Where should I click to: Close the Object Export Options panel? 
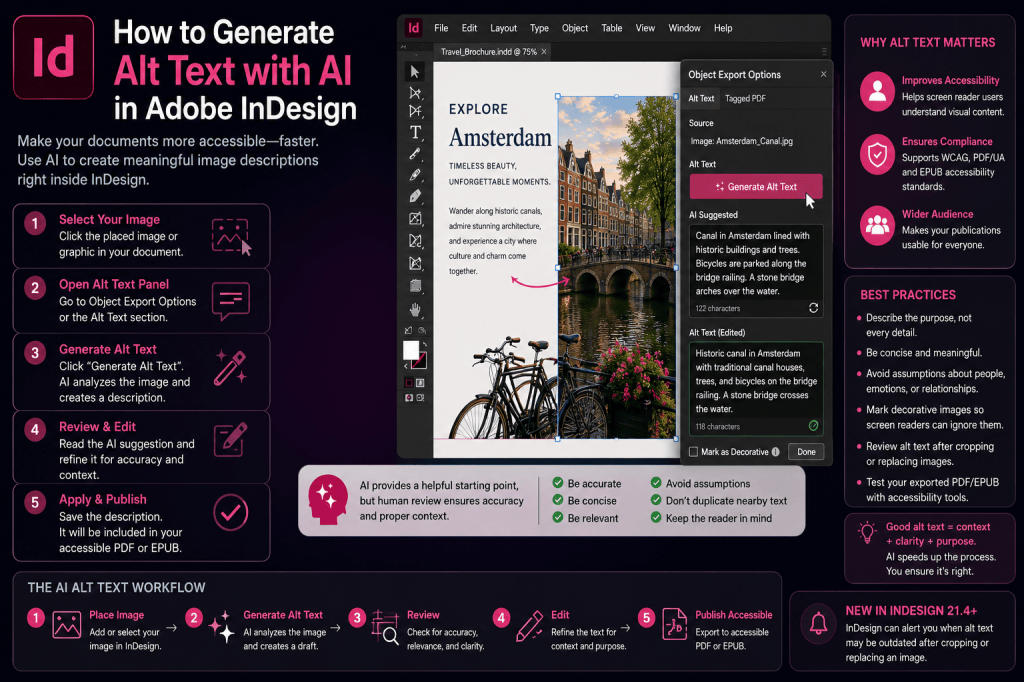coord(823,74)
